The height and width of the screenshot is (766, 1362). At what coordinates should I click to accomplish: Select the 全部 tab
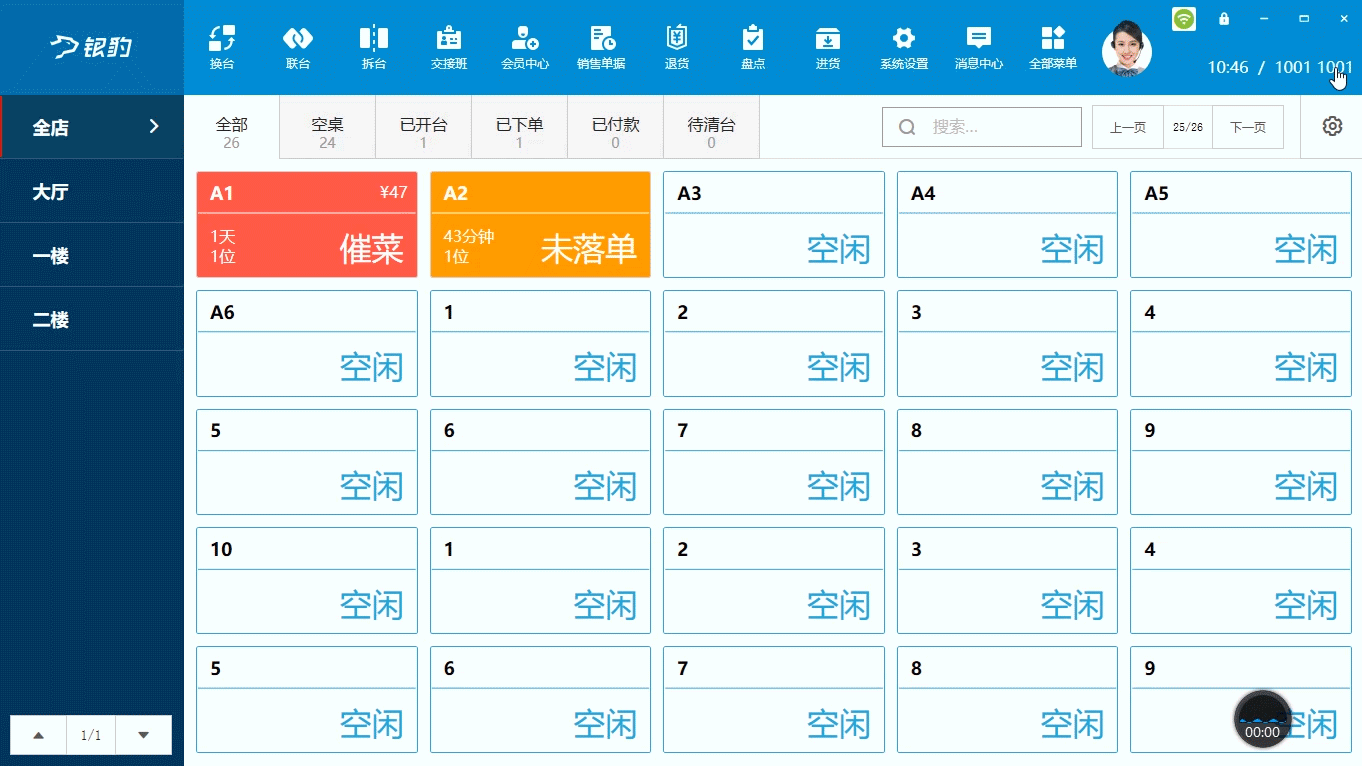tap(232, 127)
